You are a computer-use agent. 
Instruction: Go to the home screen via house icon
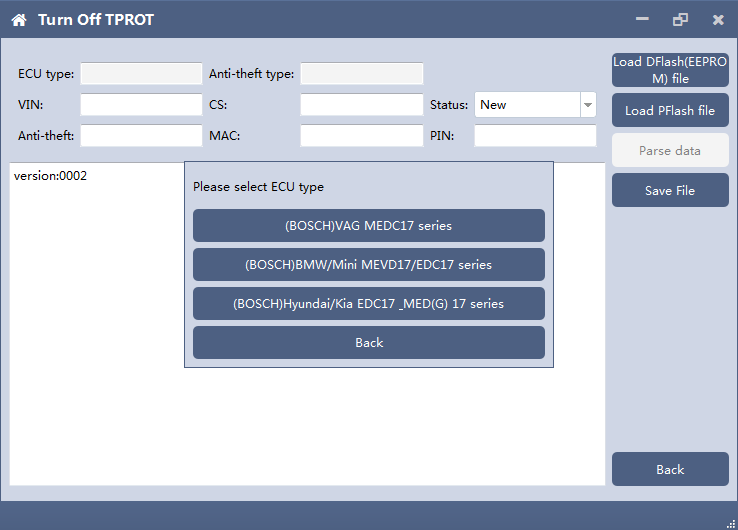pos(19,20)
